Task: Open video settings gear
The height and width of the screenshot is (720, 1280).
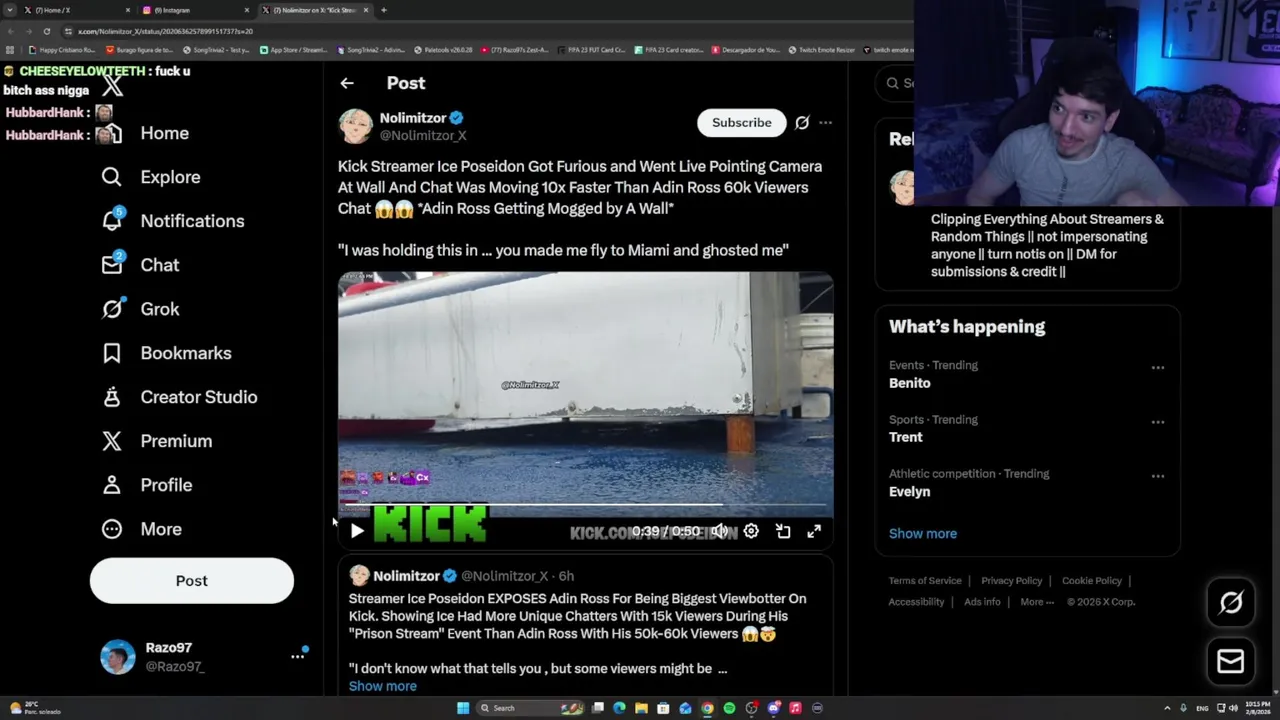Action: click(x=751, y=531)
